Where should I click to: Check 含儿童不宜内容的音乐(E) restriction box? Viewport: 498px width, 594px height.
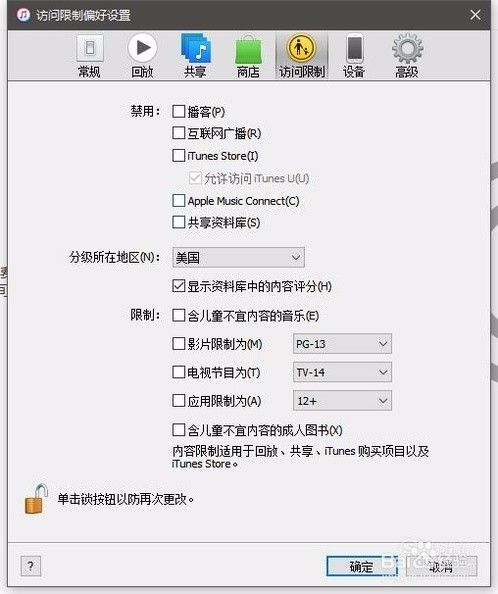point(178,315)
